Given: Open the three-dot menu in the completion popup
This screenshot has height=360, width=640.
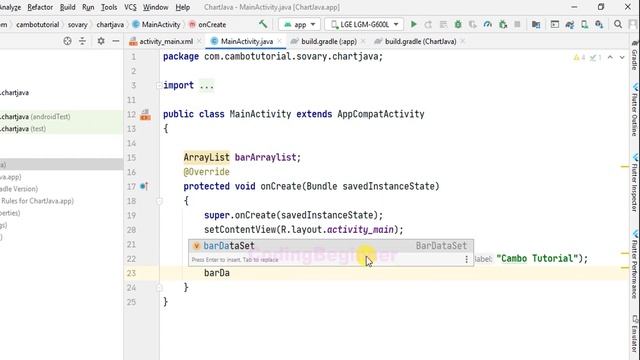Looking at the screenshot, I should pos(467,259).
